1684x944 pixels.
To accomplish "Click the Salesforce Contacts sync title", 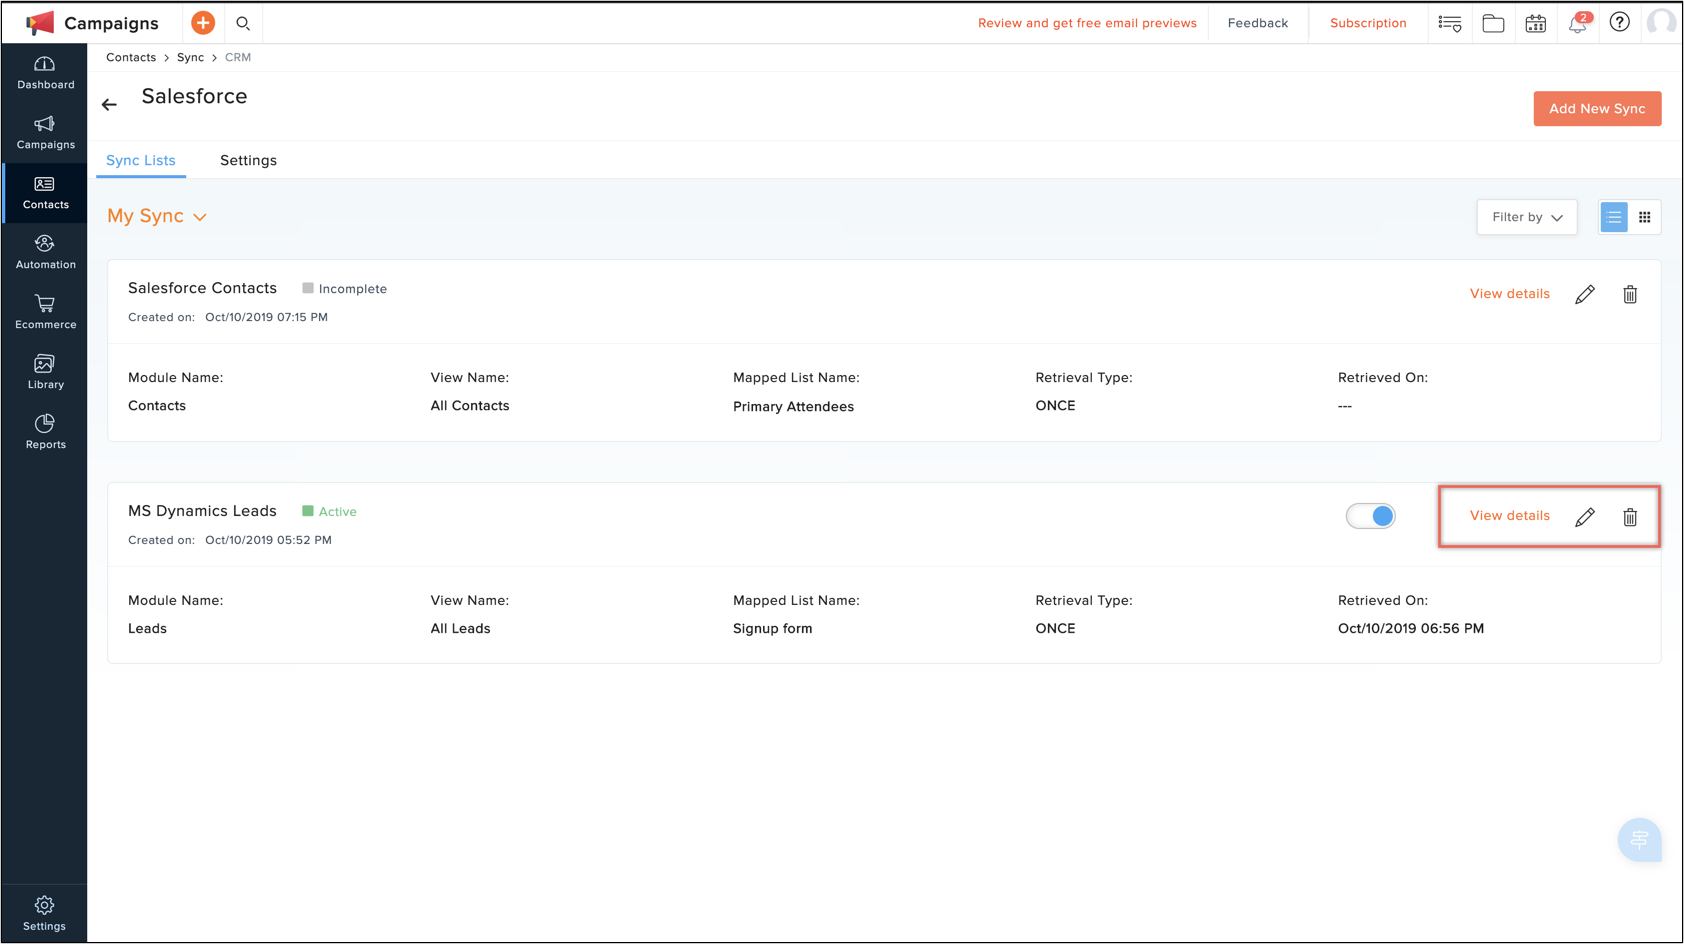I will tap(202, 288).
